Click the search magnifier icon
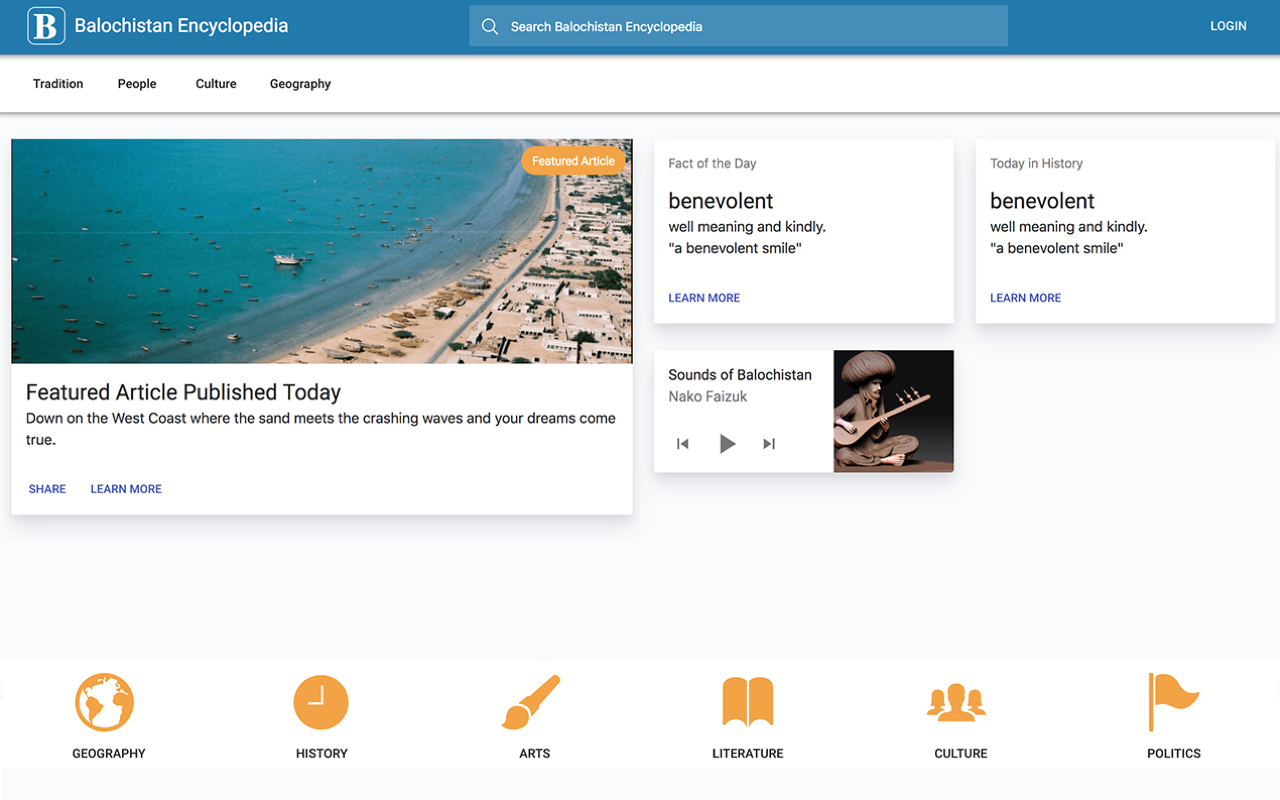Screen dimensions: 1280x800 click(x=490, y=27)
